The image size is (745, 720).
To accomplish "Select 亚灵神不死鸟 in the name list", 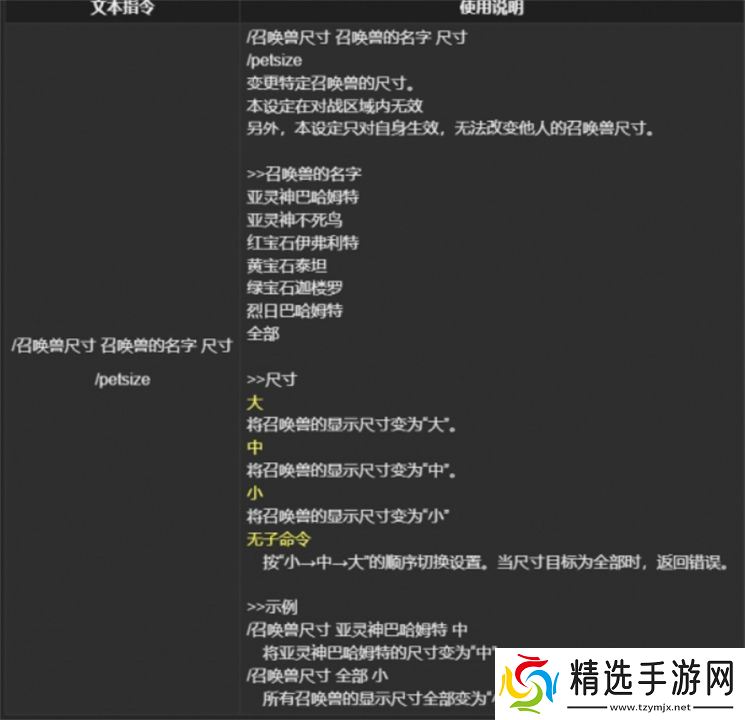I will (x=294, y=220).
